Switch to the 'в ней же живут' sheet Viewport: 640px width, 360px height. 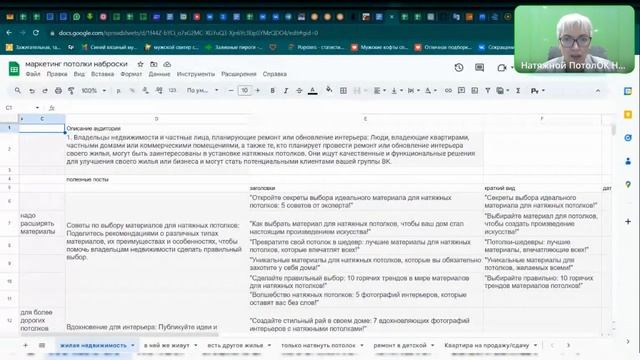[167, 345]
